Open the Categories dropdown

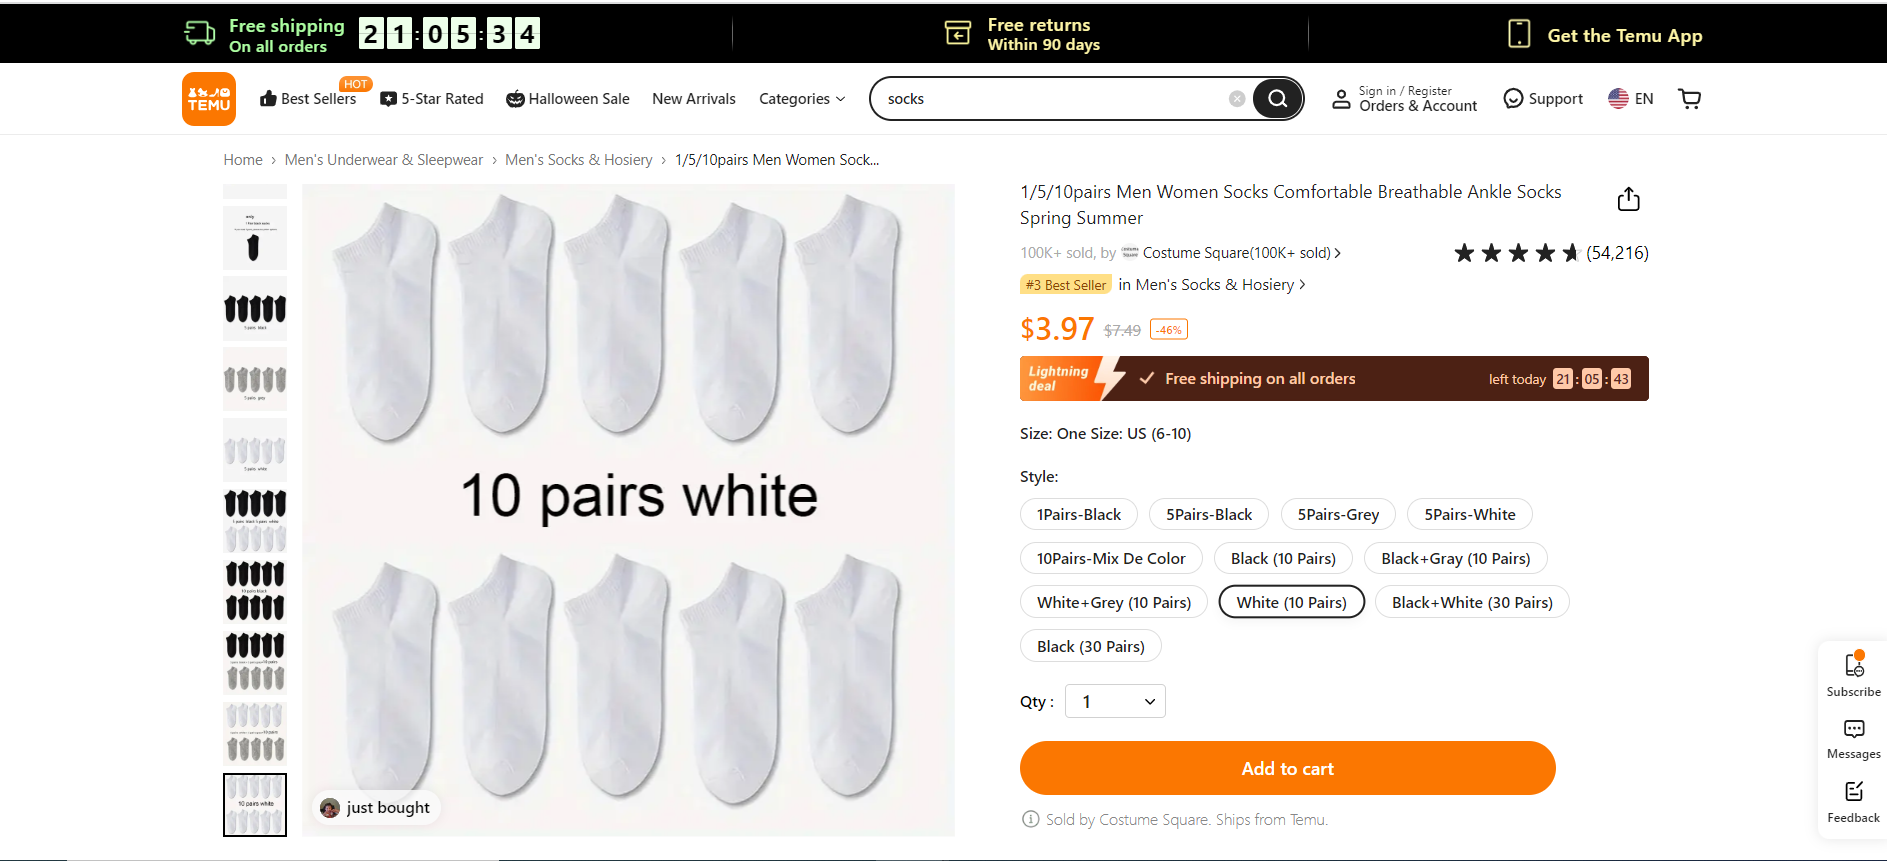pyautogui.click(x=800, y=98)
